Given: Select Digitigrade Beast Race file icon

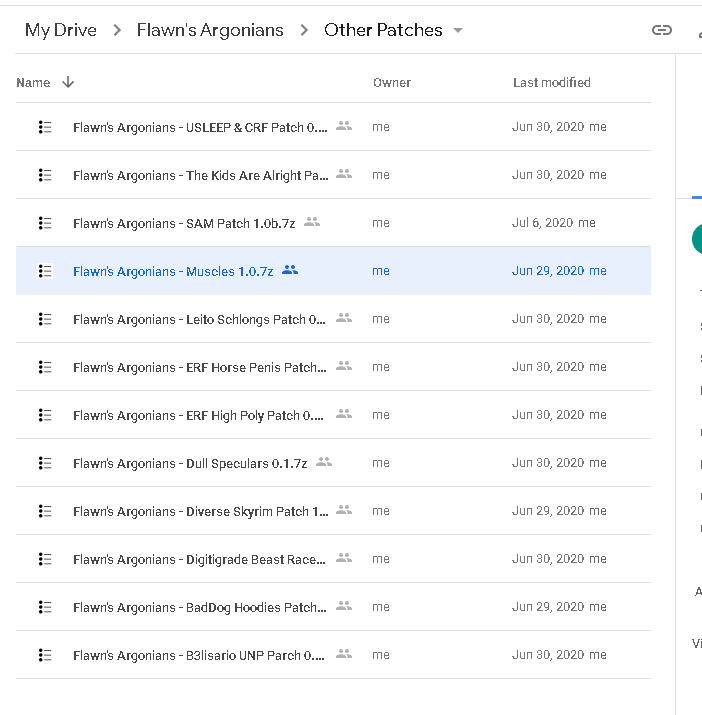Looking at the screenshot, I should coord(45,559).
